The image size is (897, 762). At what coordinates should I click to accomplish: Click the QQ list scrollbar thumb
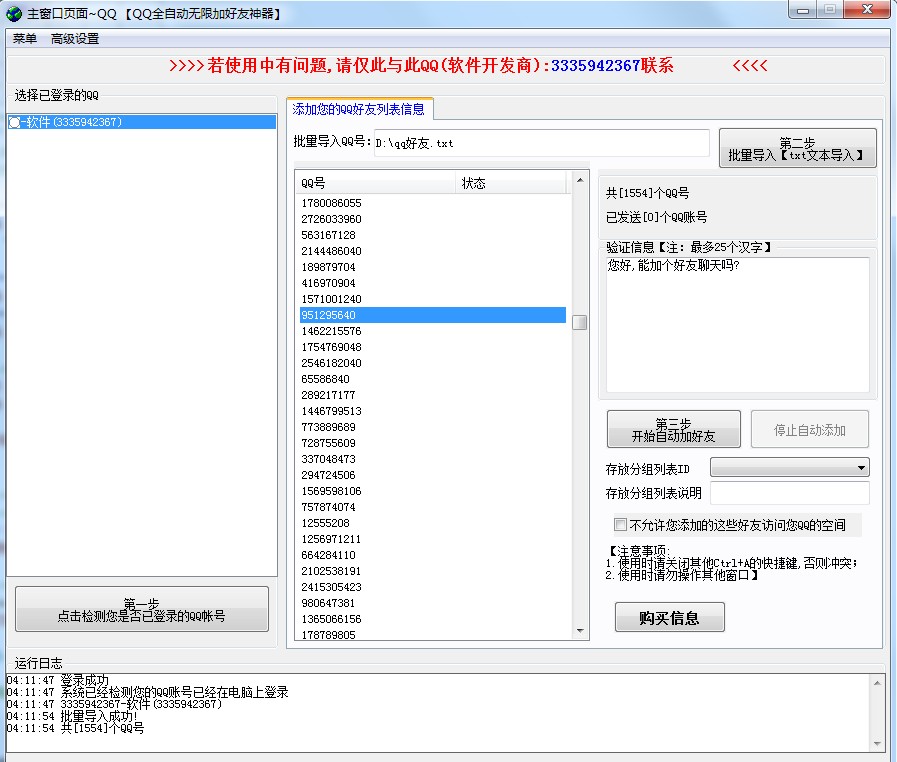tap(580, 323)
